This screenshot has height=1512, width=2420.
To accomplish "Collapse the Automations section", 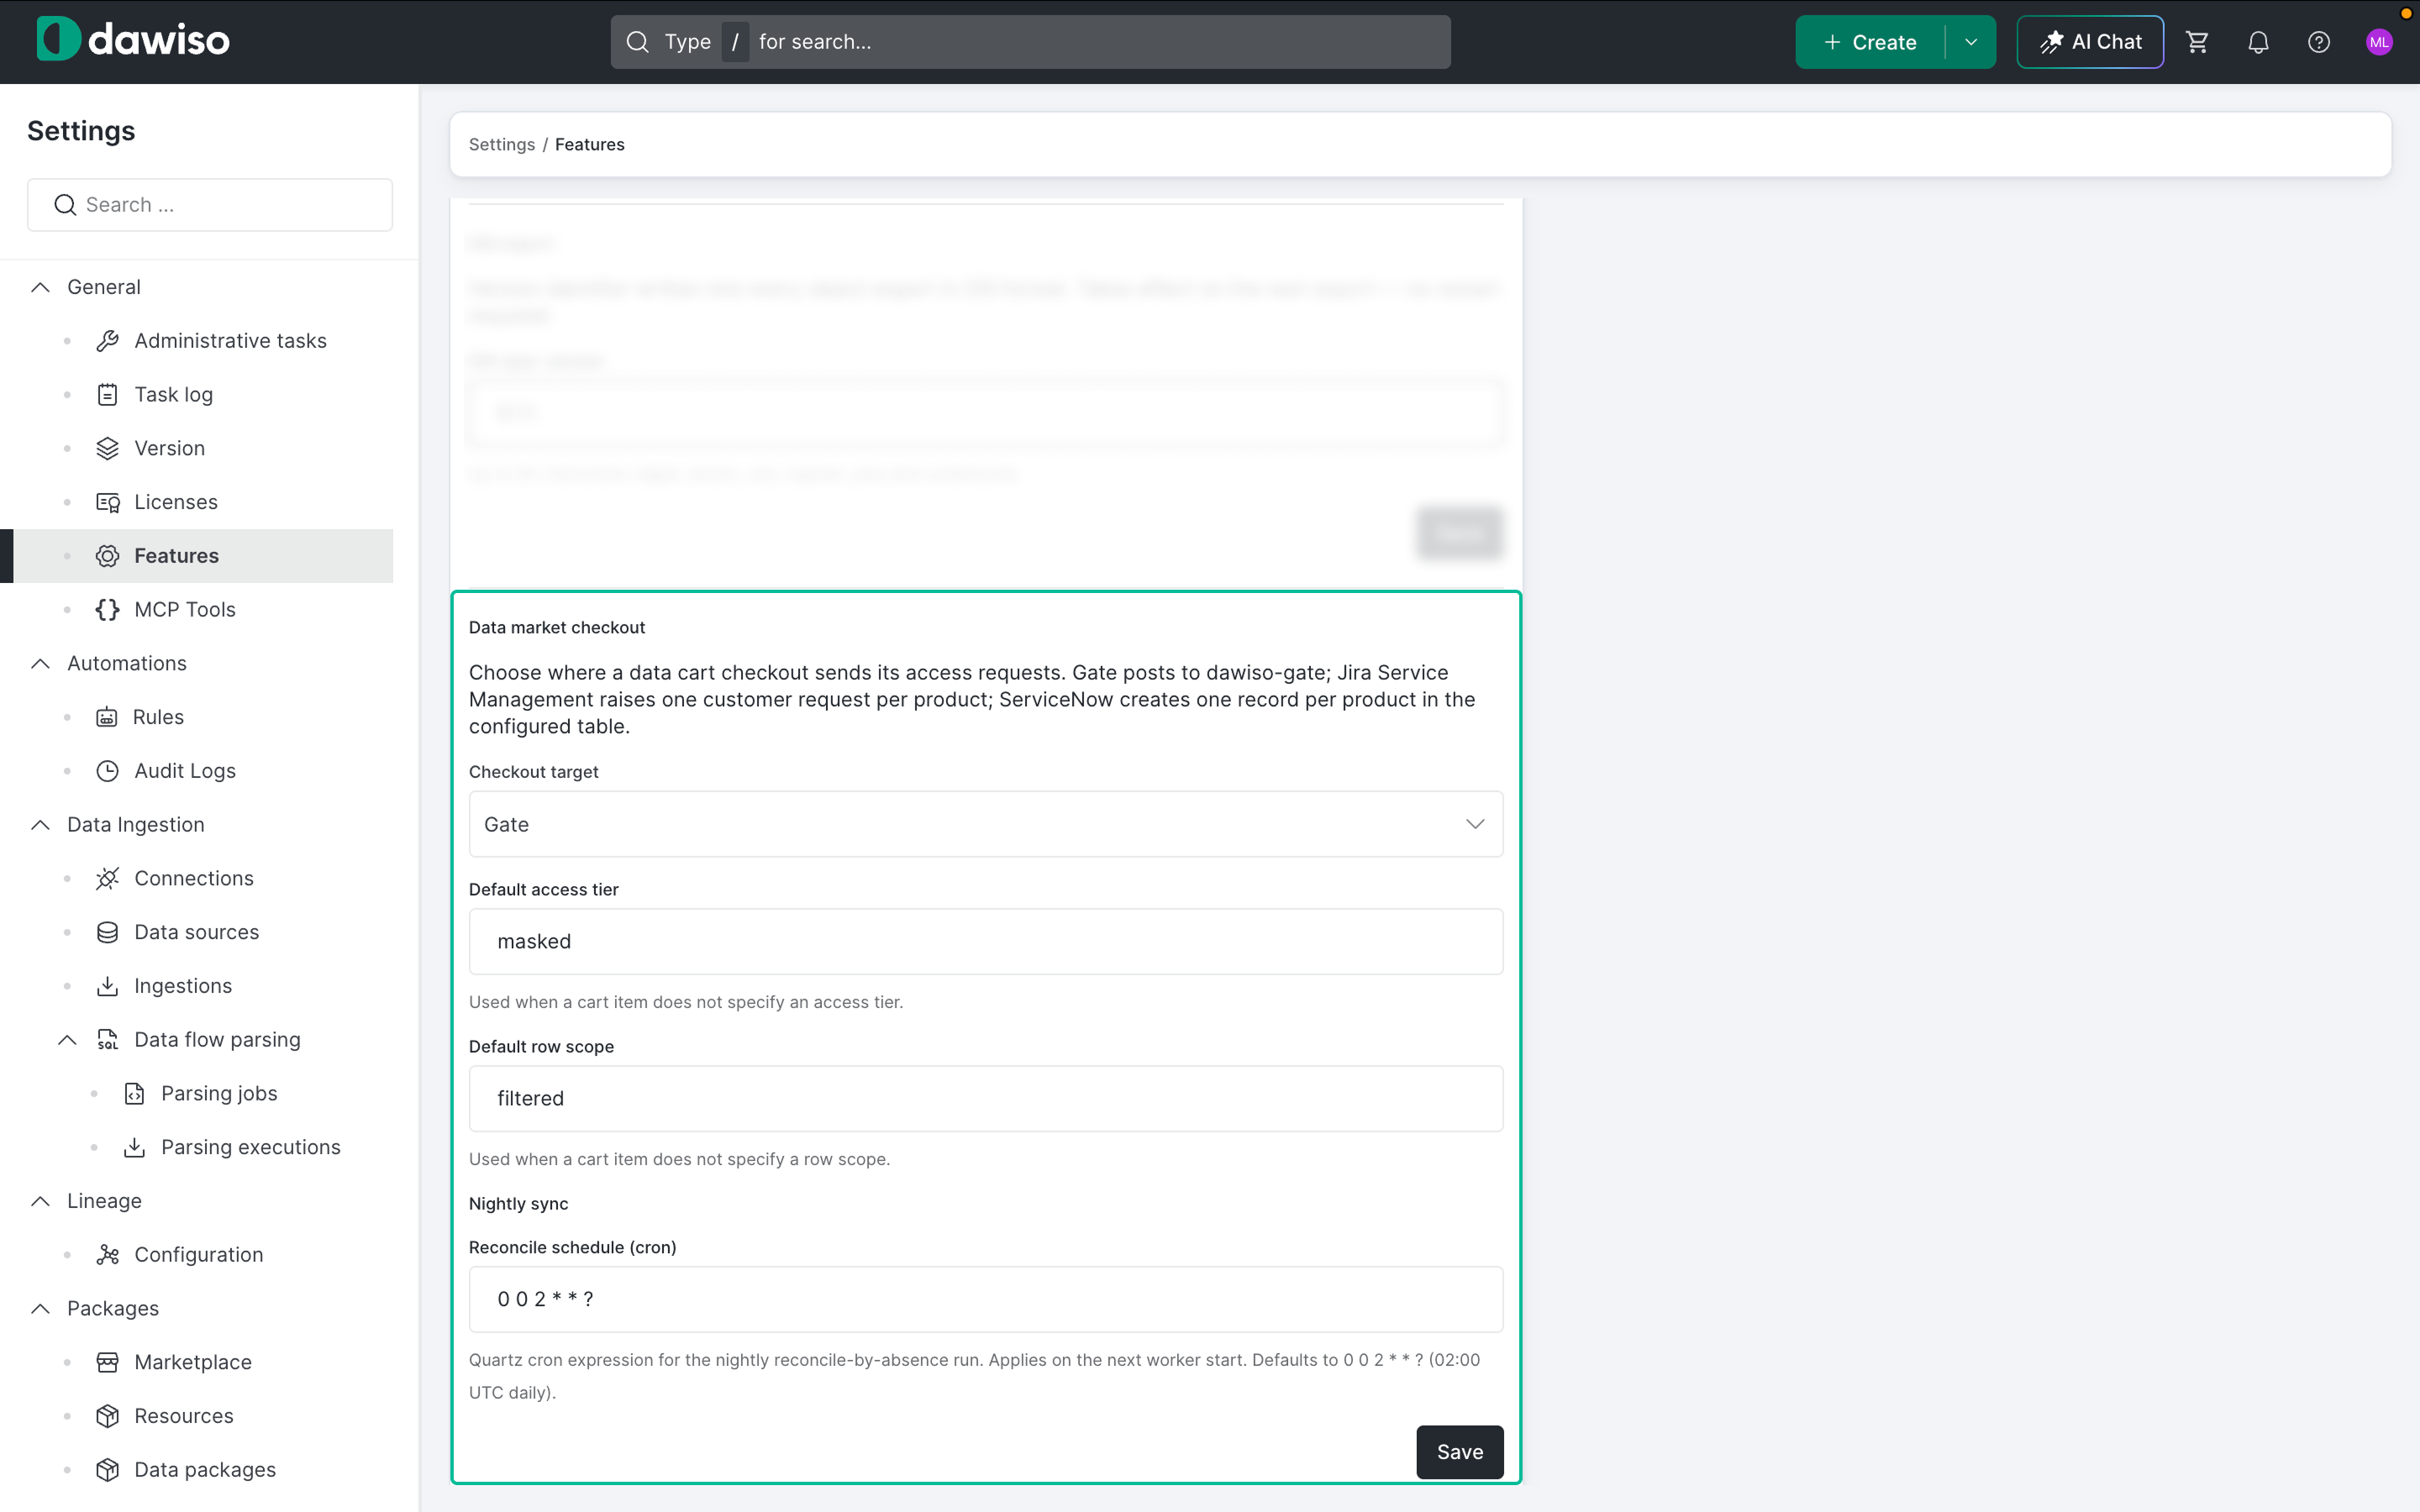I will point(40,664).
